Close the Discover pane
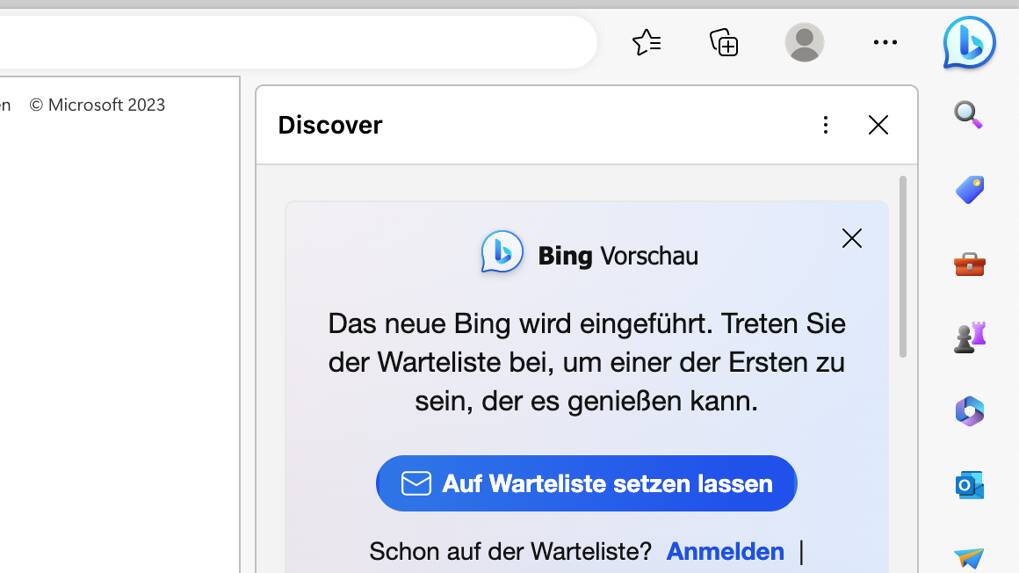Viewport: 1019px width, 573px height. tap(878, 125)
